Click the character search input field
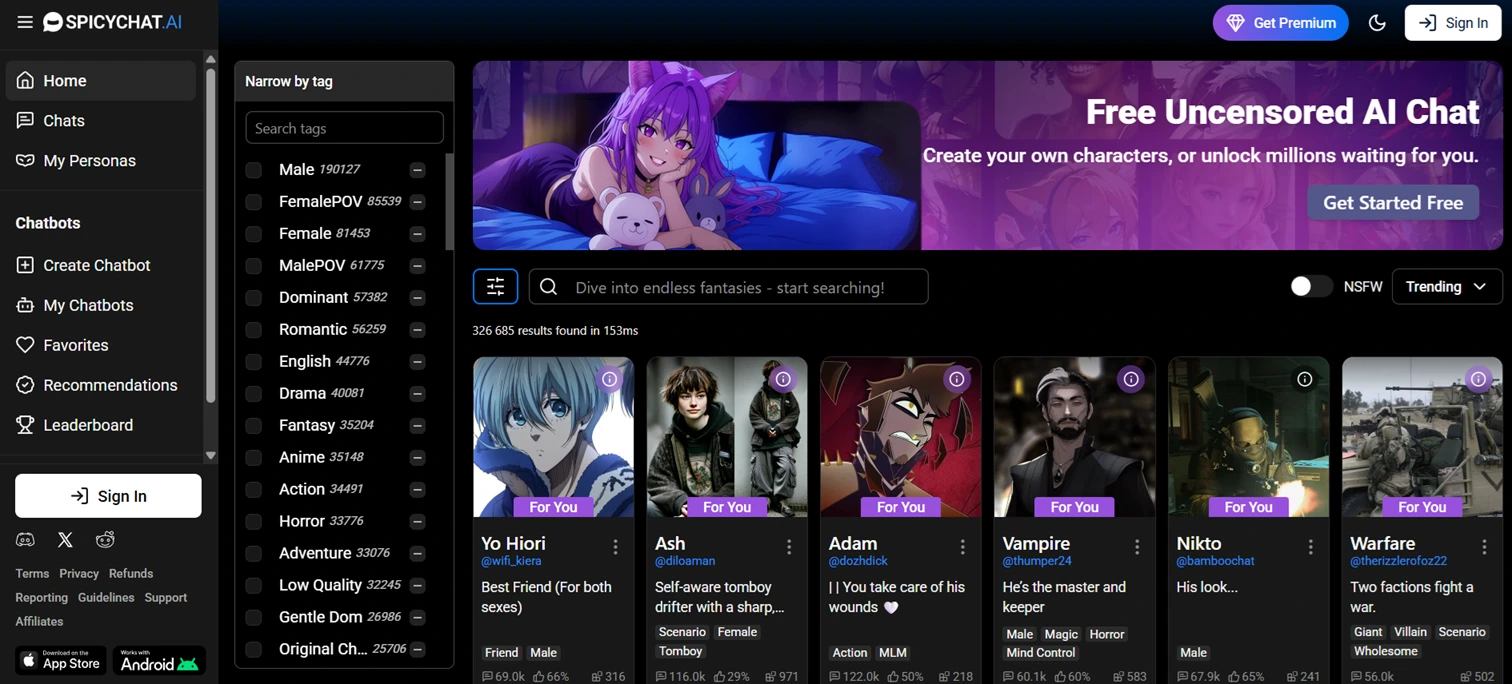The width and height of the screenshot is (1512, 684). pyautogui.click(x=728, y=287)
